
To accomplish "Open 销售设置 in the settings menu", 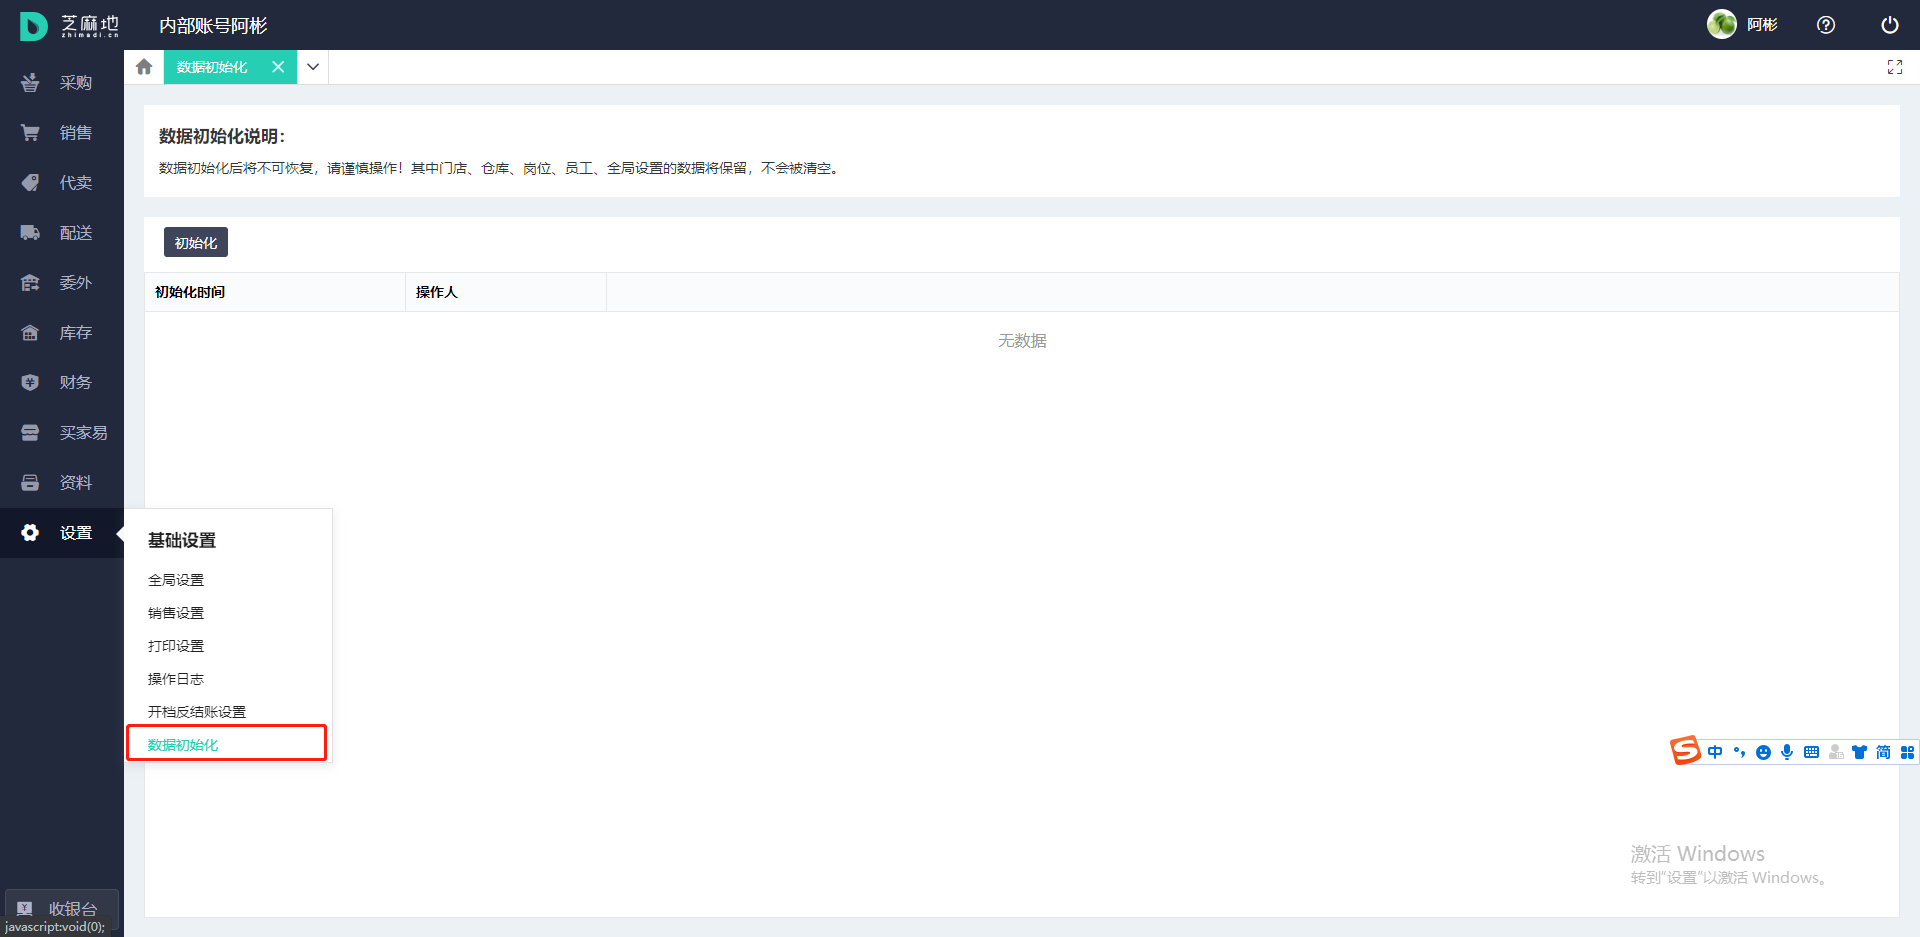I will click(x=176, y=613).
